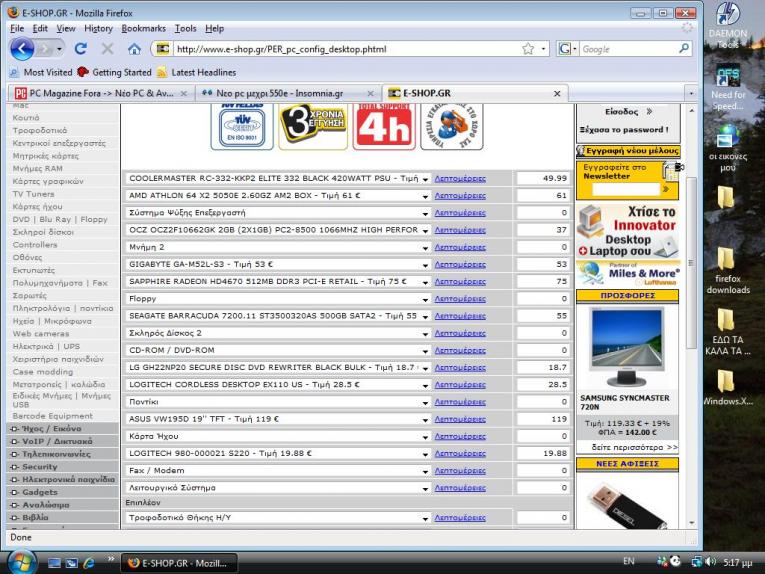Click details link for Fax / Modem row
This screenshot has height=574, width=765.
460,471
